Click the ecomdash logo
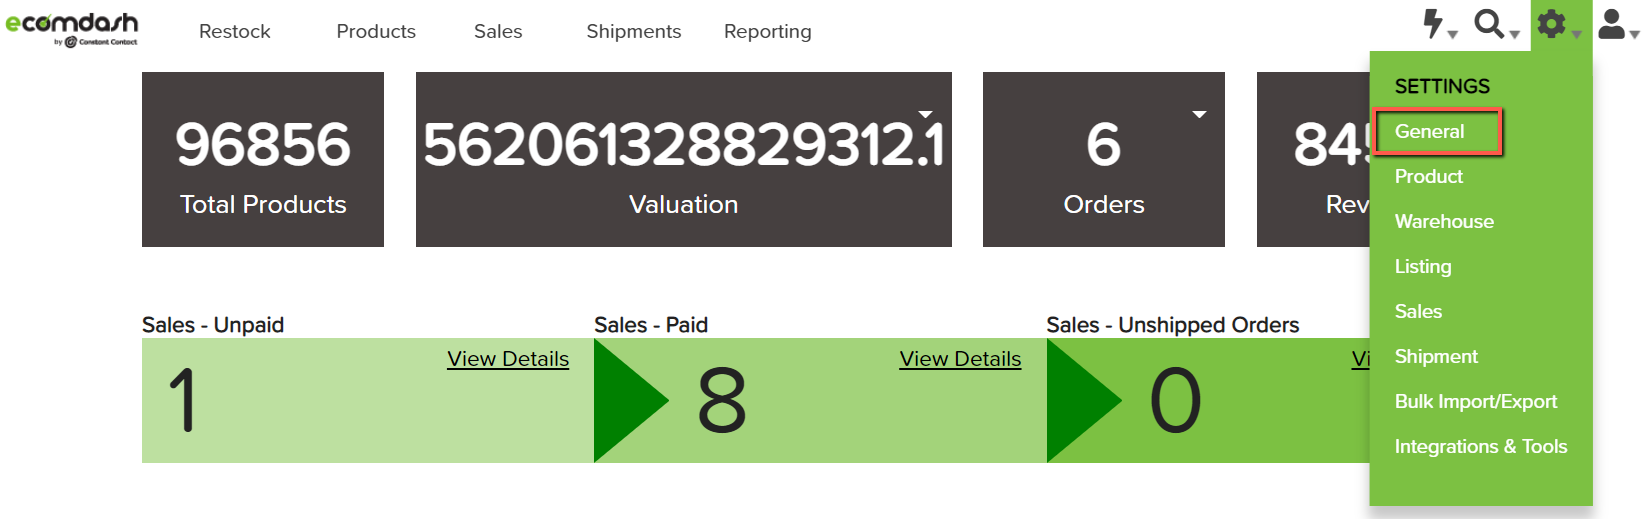Image resolution: width=1649 pixels, height=519 pixels. click(x=72, y=28)
